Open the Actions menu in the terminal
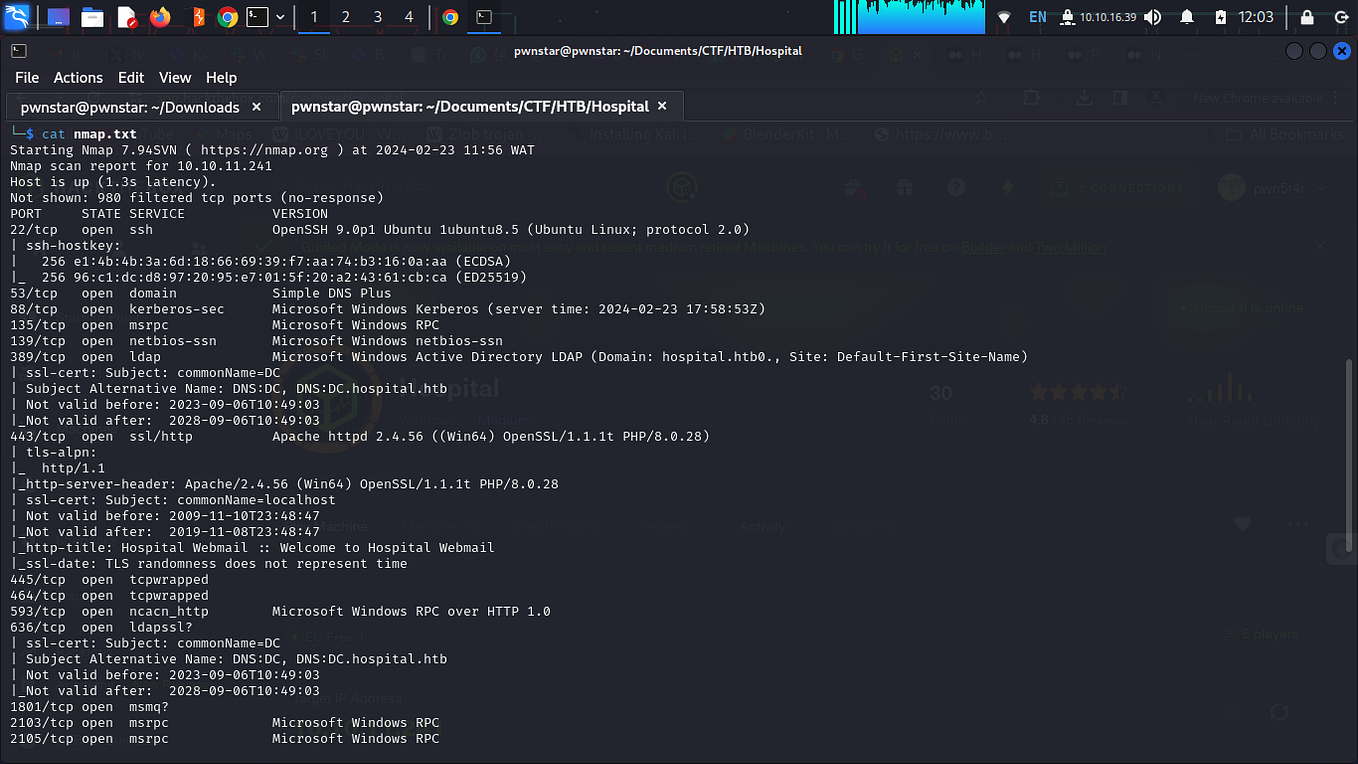This screenshot has height=764, width=1358. pos(78,77)
